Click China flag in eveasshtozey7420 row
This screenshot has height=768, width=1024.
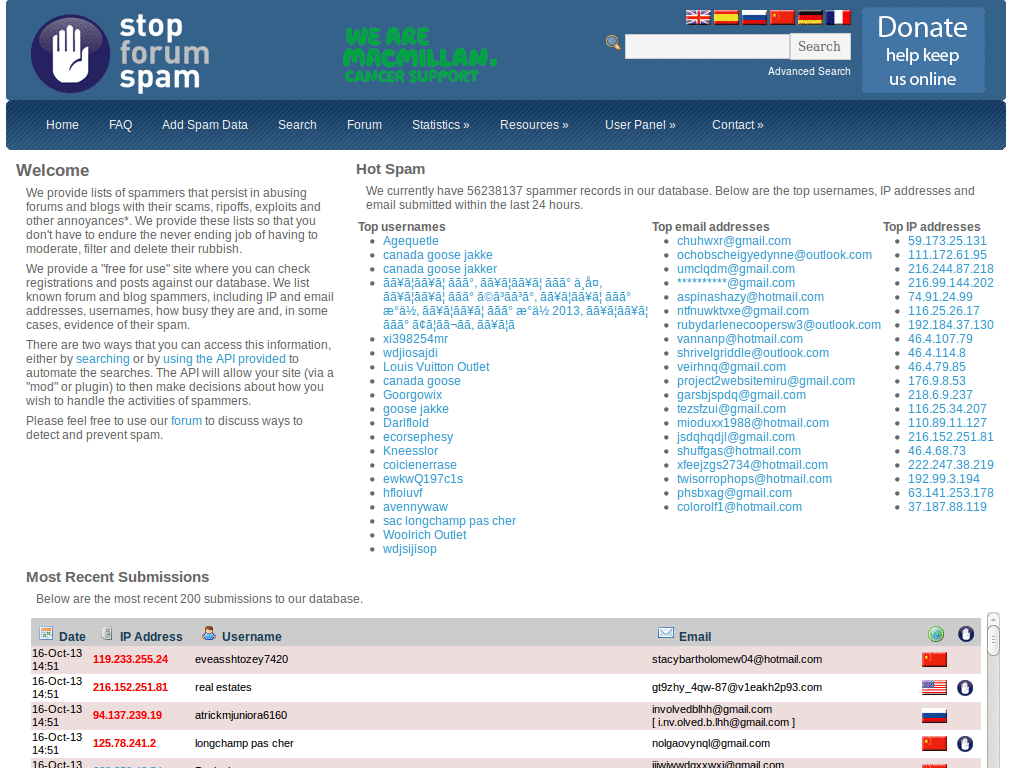pos(934,660)
